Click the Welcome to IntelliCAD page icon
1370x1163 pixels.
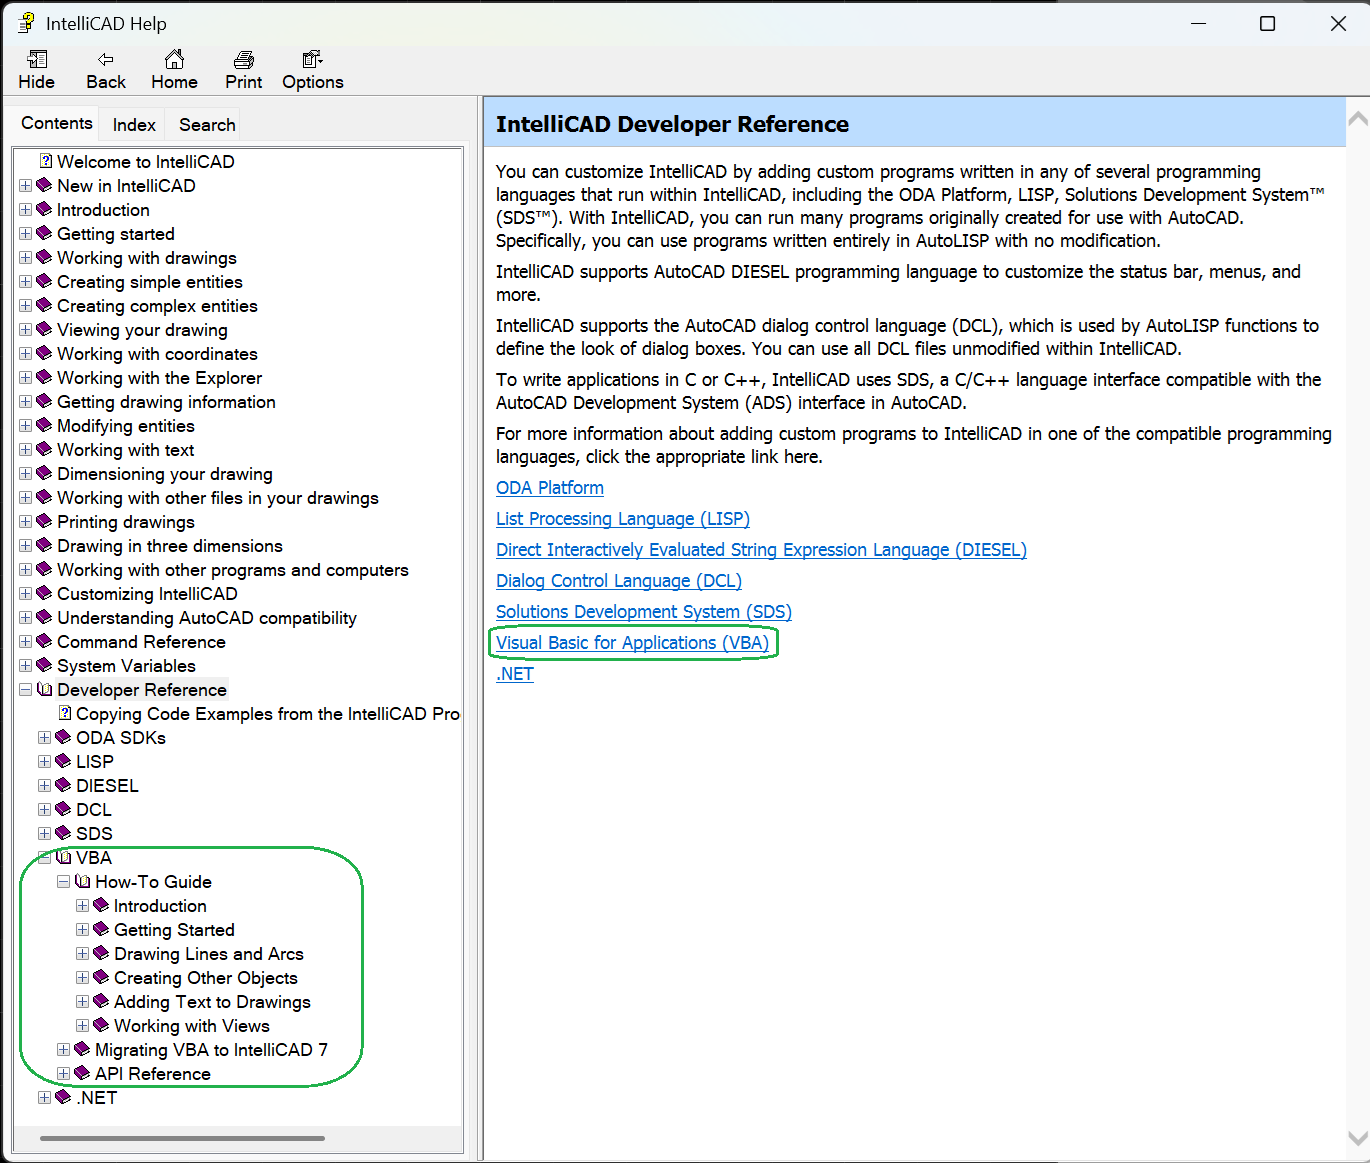point(46,161)
